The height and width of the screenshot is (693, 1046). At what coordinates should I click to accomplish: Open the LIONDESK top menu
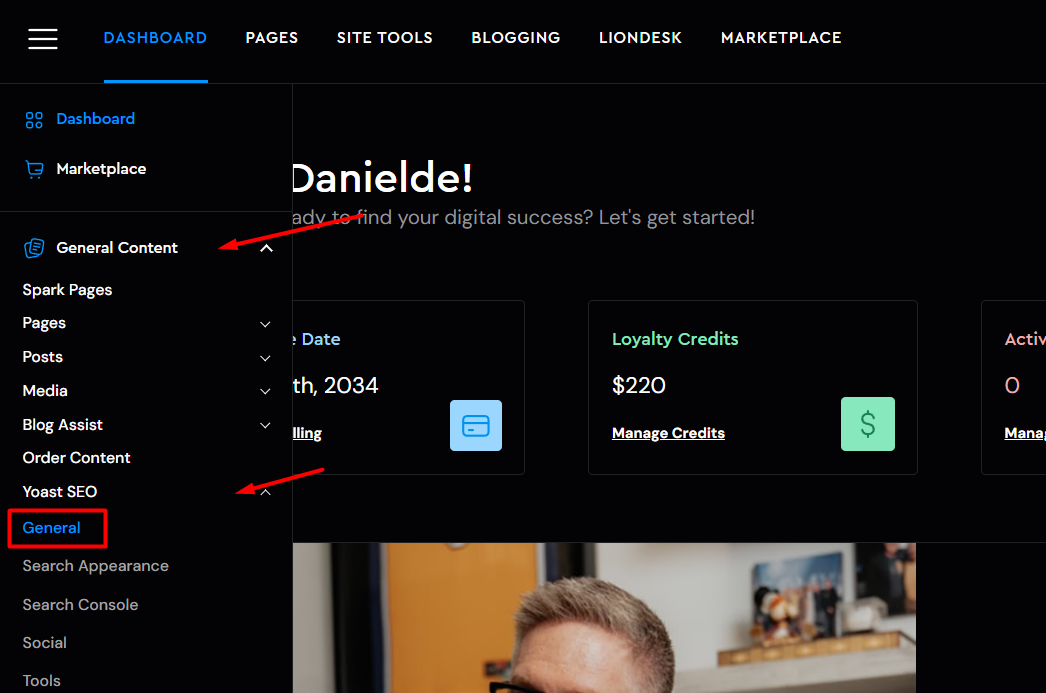point(640,38)
